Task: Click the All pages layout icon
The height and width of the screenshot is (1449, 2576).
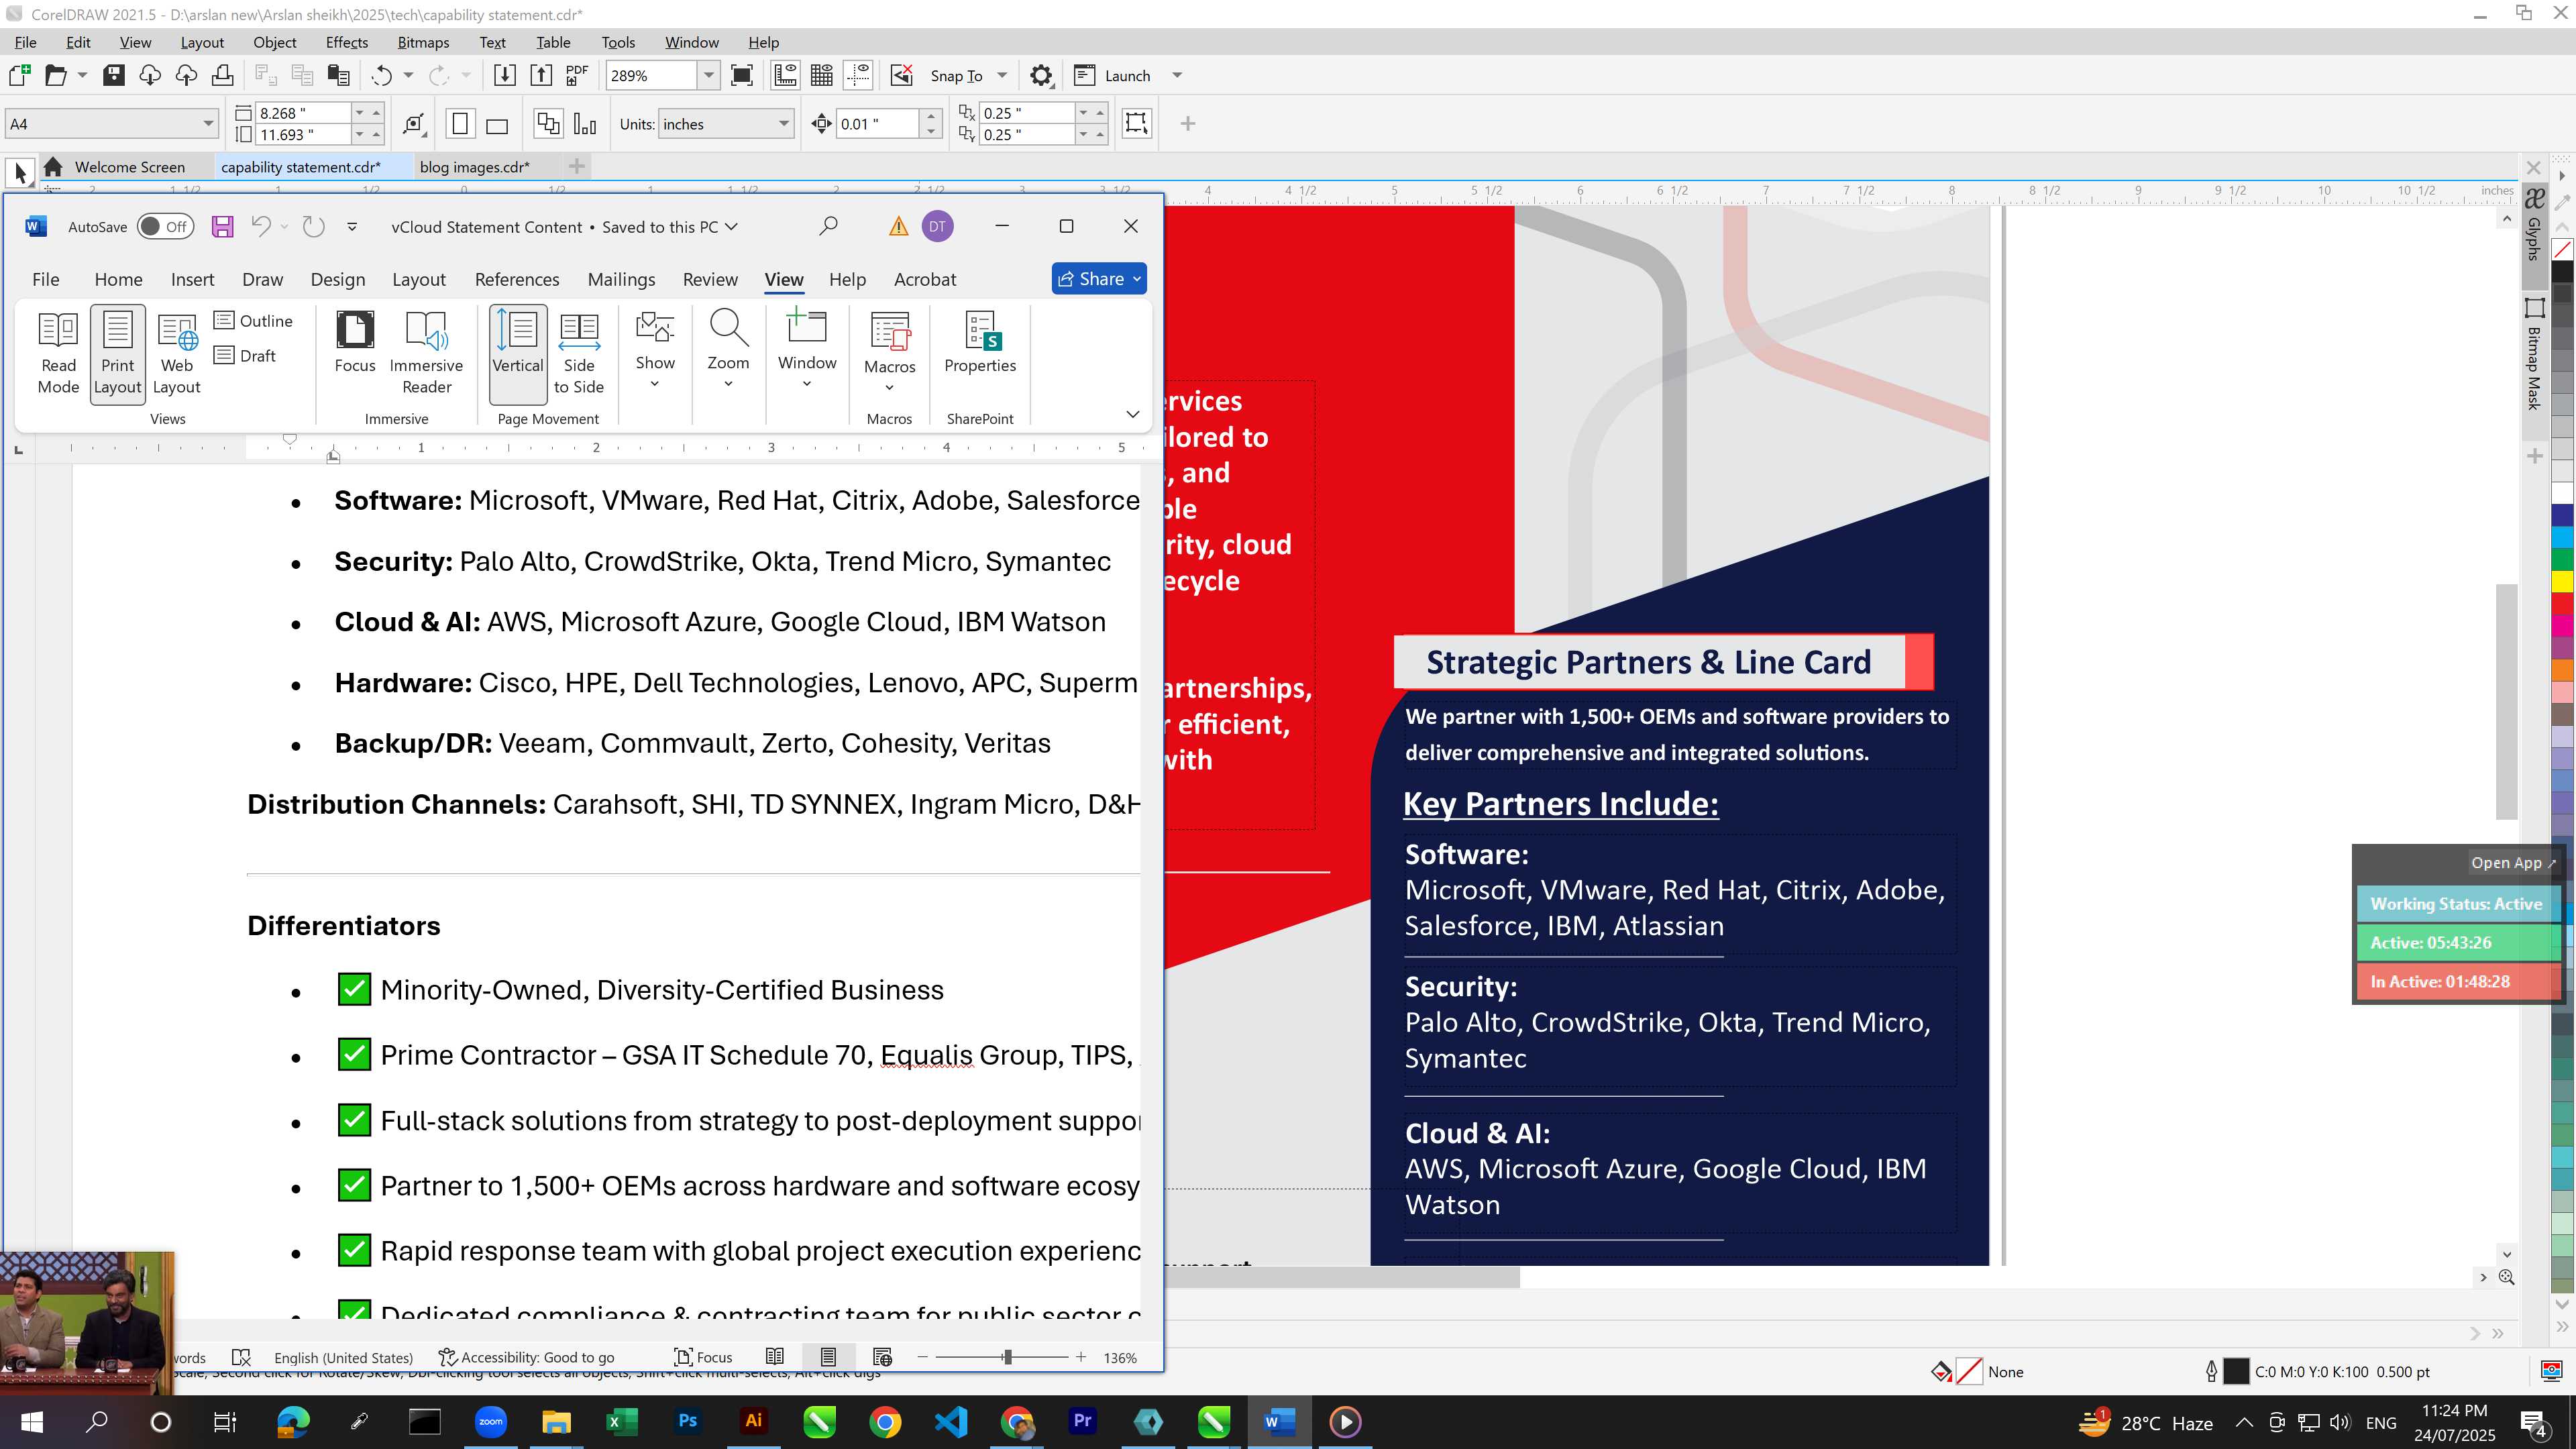Action: [x=548, y=124]
